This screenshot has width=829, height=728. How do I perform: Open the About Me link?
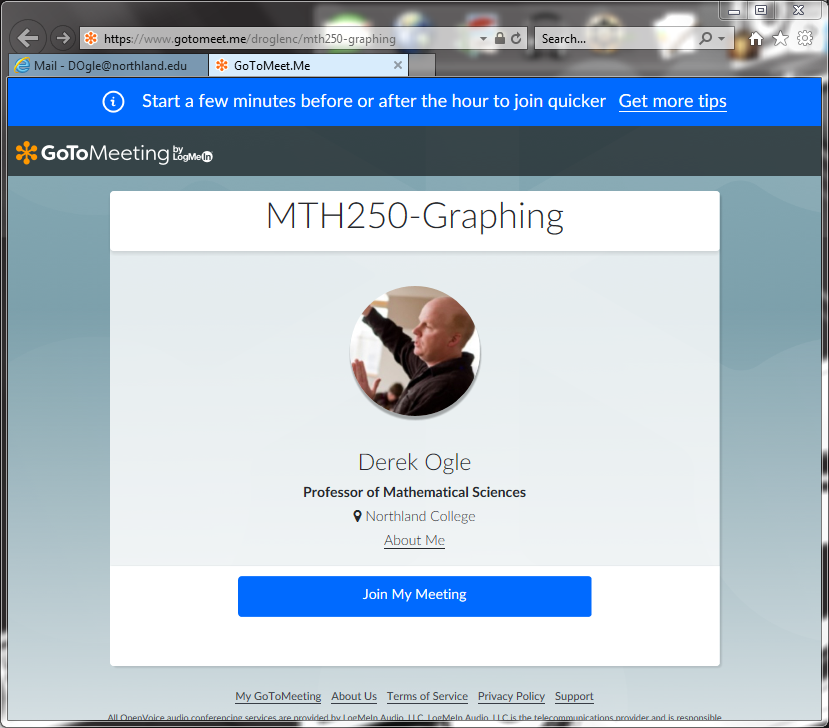pyautogui.click(x=414, y=540)
